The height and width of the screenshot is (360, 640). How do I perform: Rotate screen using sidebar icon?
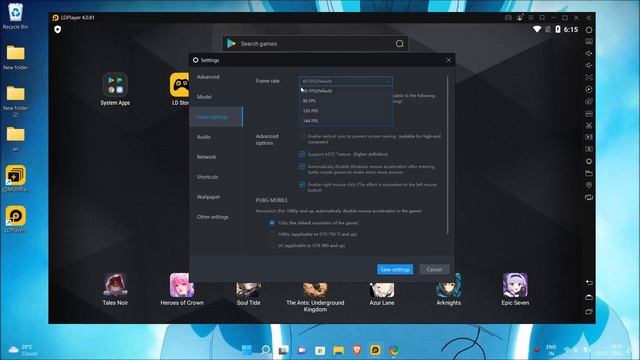(589, 198)
